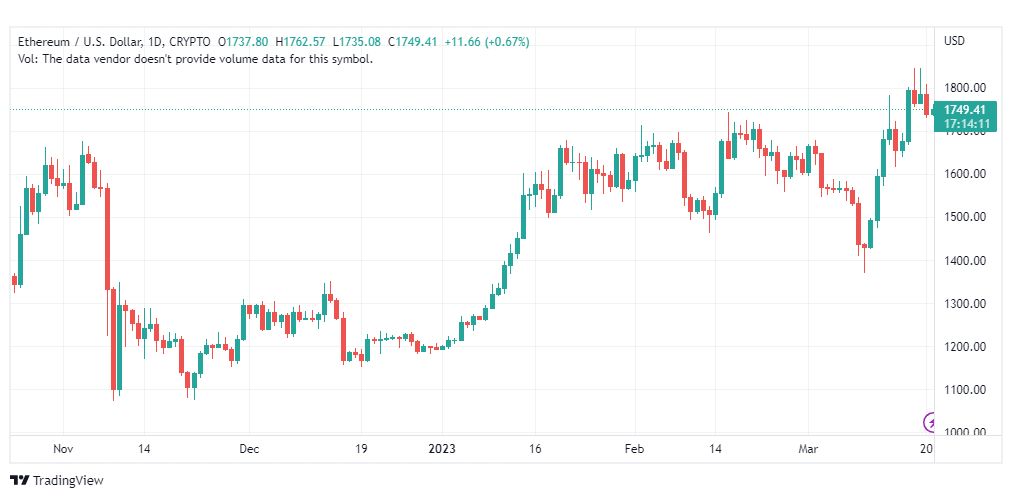1012x498 pixels.
Task: Click the 1200.00 price axis label
Action: pyautogui.click(x=964, y=346)
